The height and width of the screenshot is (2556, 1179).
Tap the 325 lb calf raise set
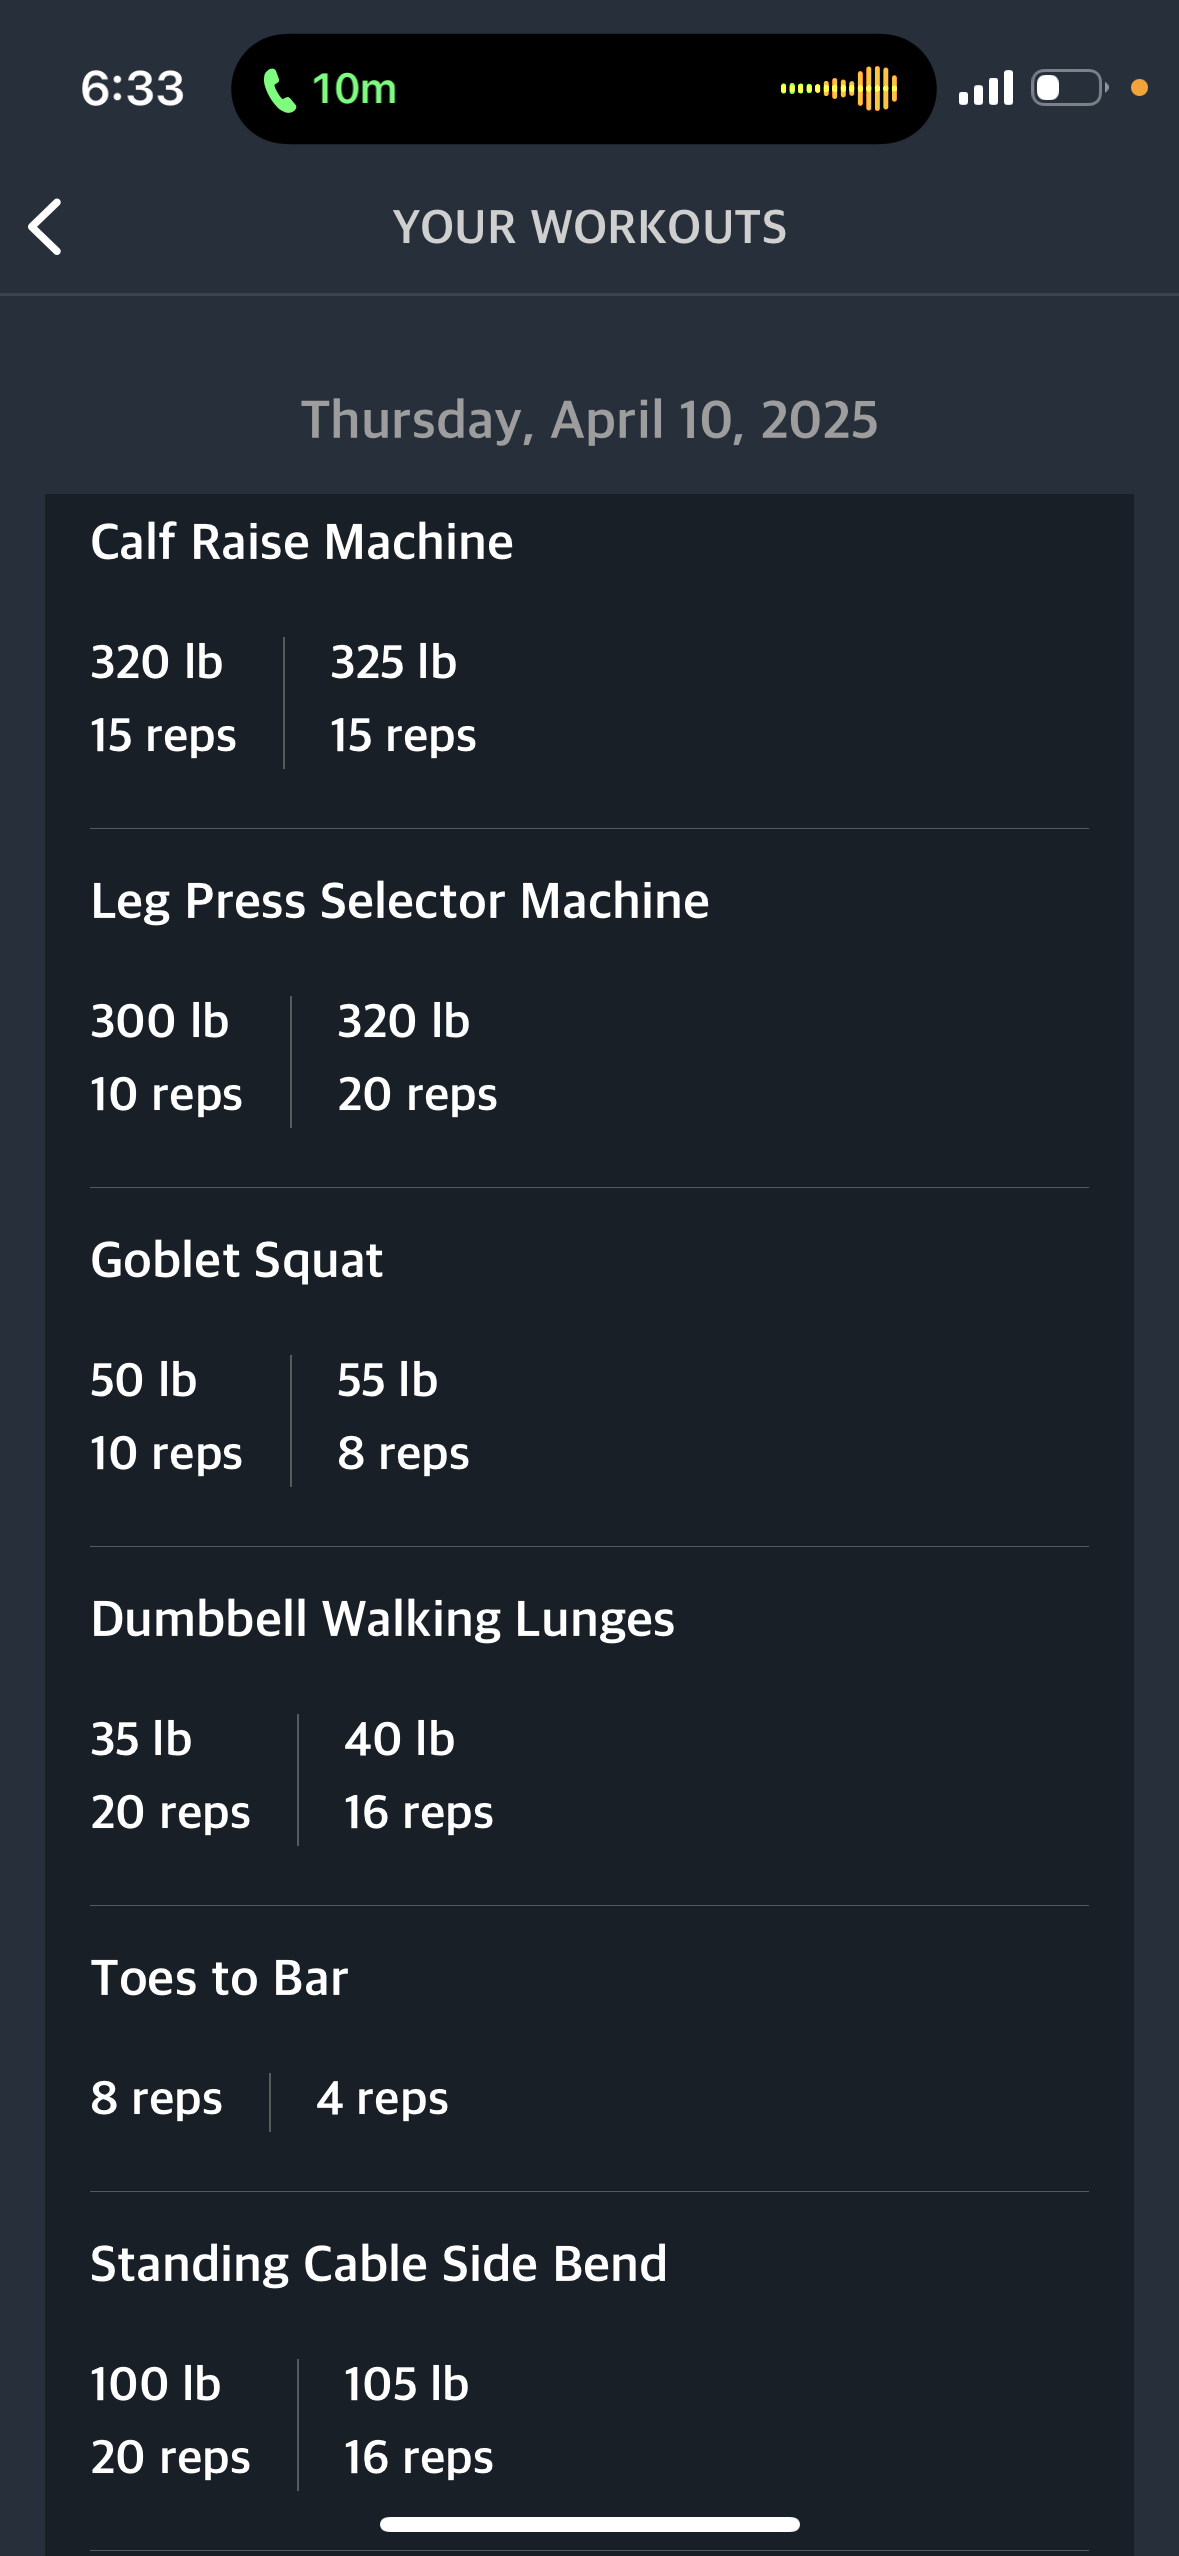click(404, 699)
